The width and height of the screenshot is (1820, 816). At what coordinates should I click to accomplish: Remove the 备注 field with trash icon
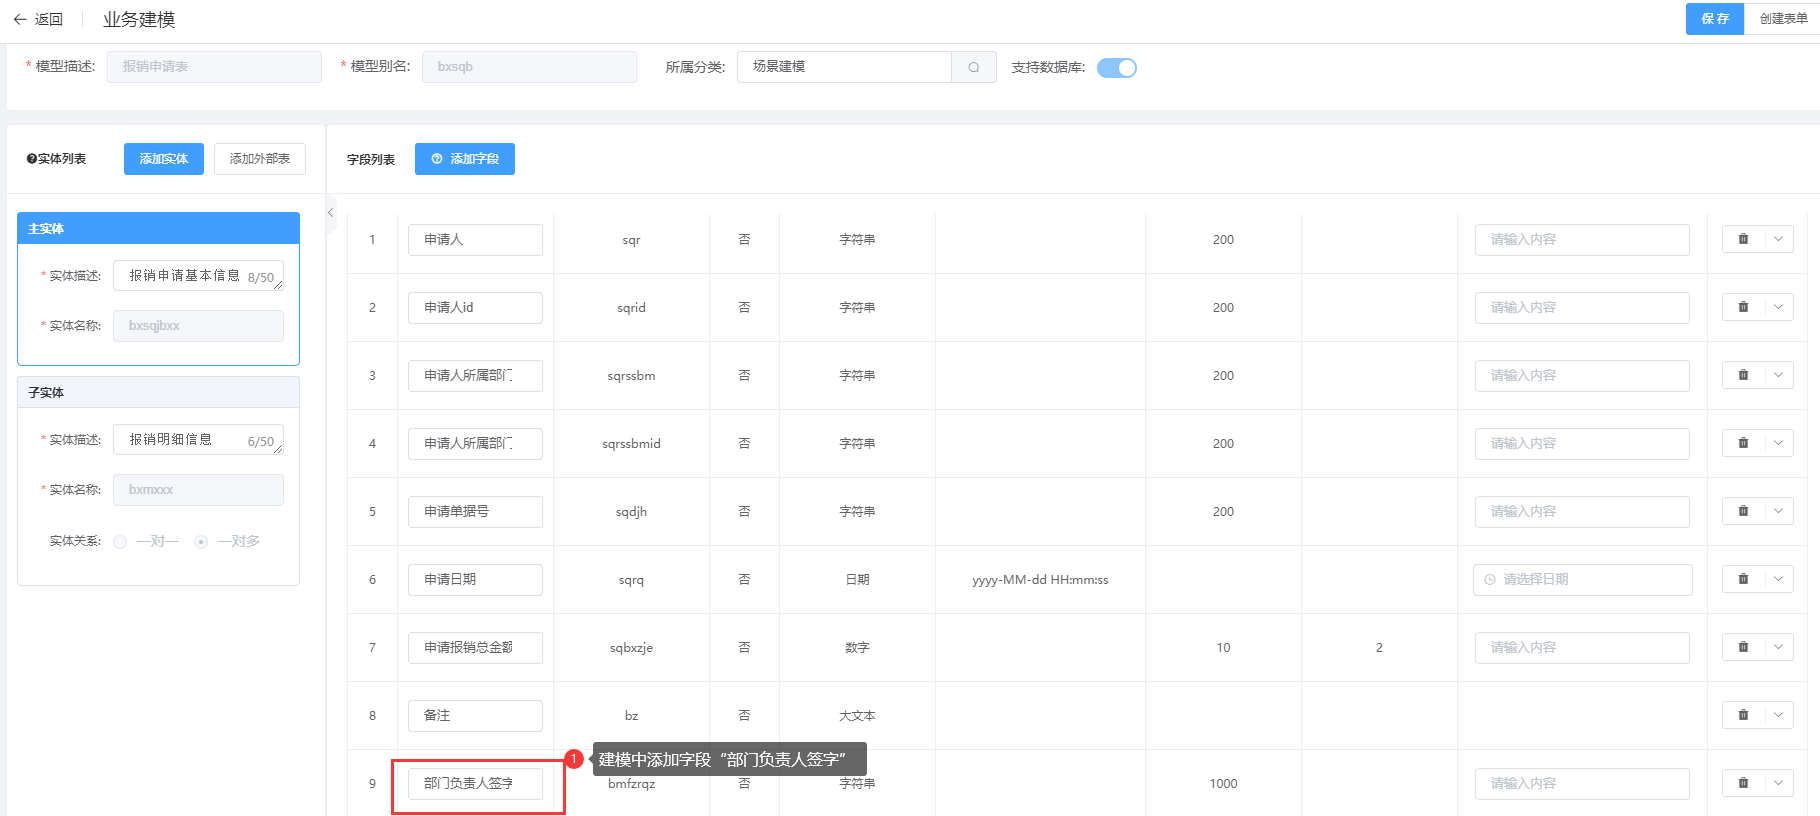(1743, 715)
